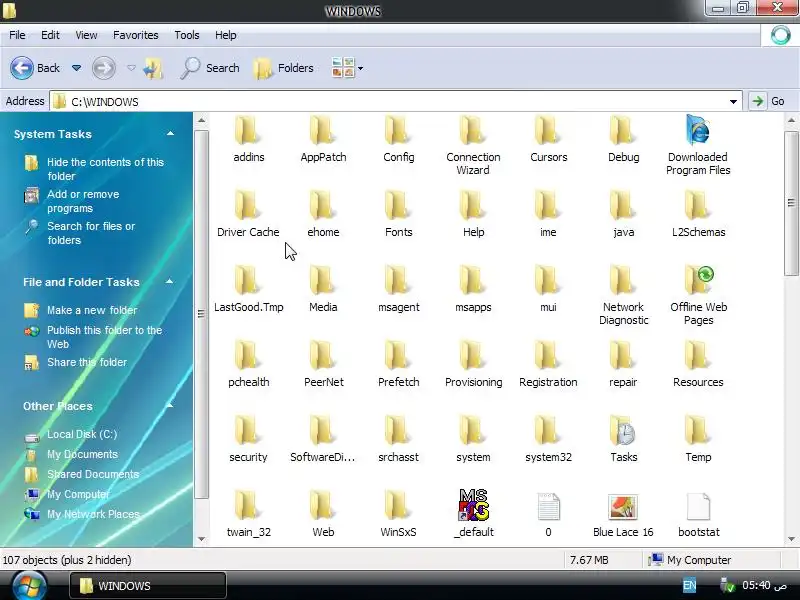Select the Connection Wizard folder
800x600 pixels.
pos(473,131)
